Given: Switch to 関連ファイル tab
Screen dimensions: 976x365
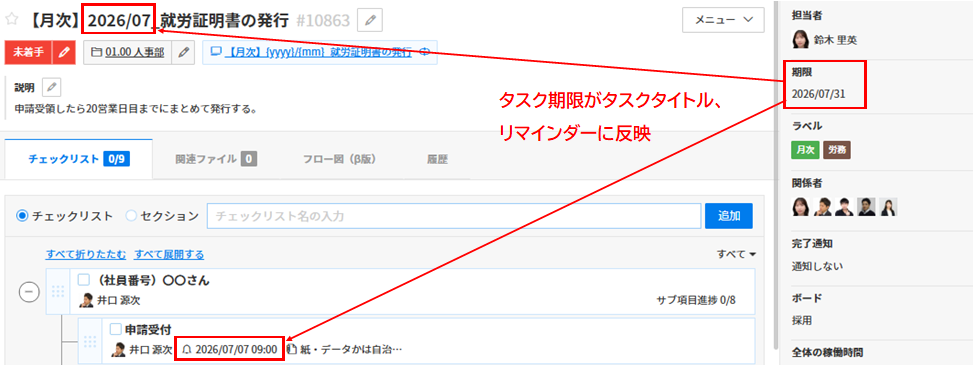Looking at the screenshot, I should click(x=216, y=159).
